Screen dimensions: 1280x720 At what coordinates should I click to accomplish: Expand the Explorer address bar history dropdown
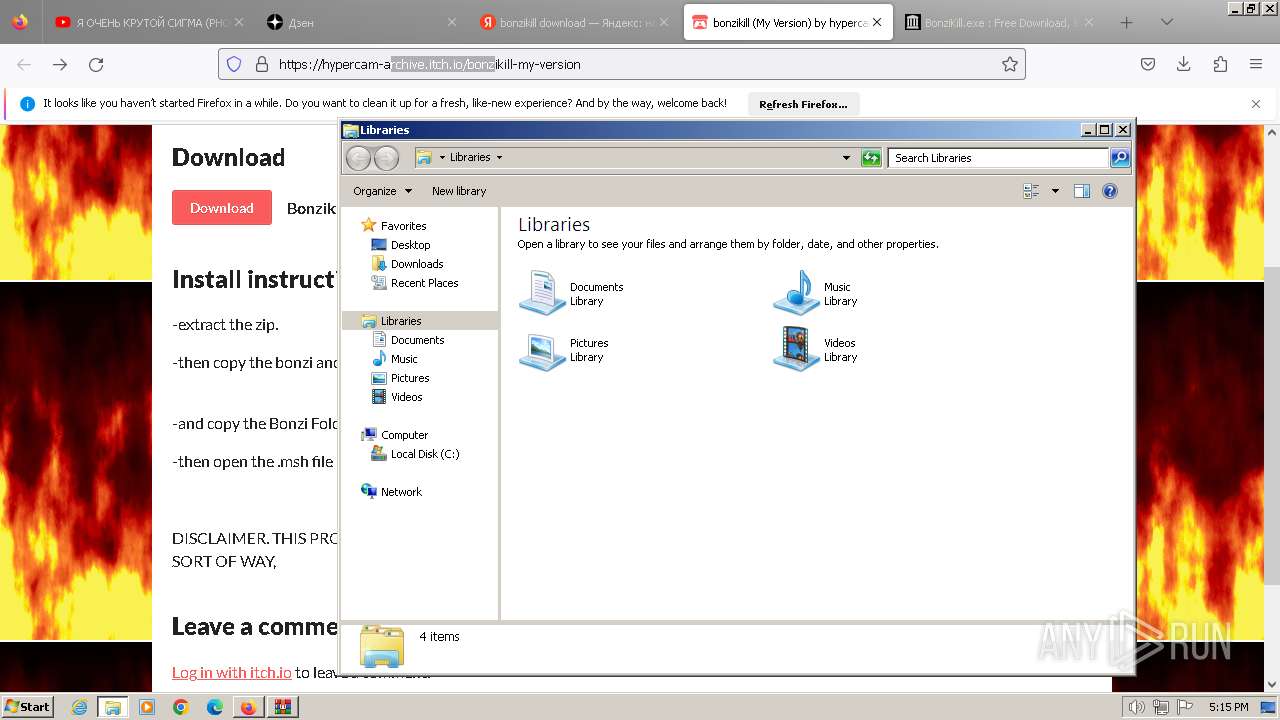pyautogui.click(x=846, y=158)
